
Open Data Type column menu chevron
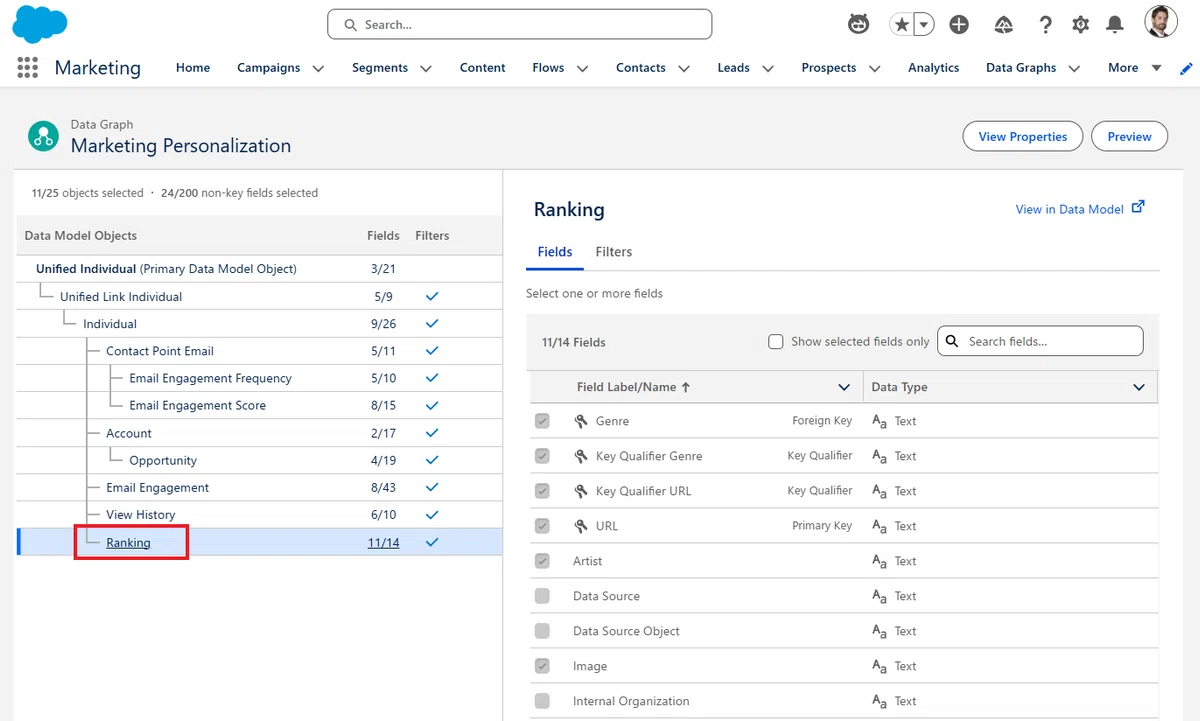point(1139,387)
